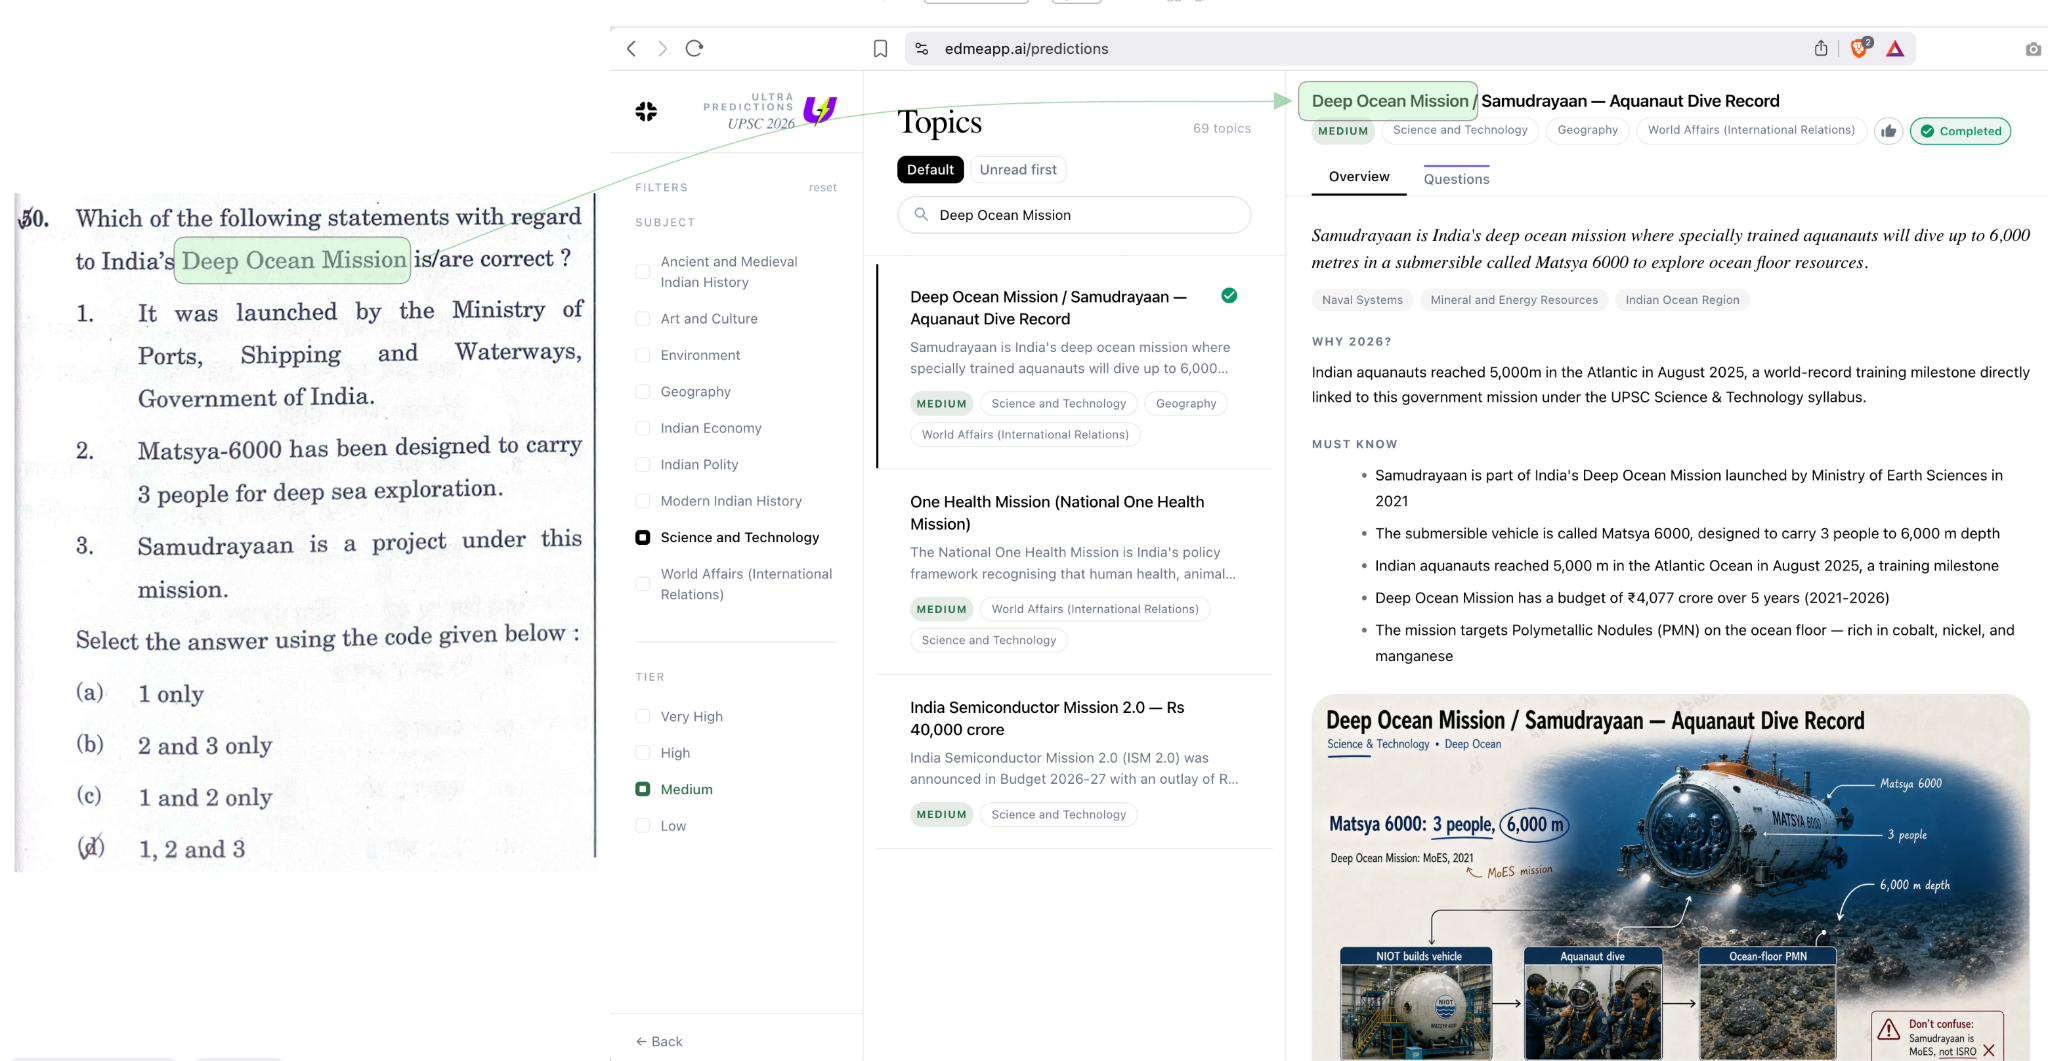The height and width of the screenshot is (1061, 2048).
Task: Like the topic with the thumbs-up icon
Action: (1888, 131)
